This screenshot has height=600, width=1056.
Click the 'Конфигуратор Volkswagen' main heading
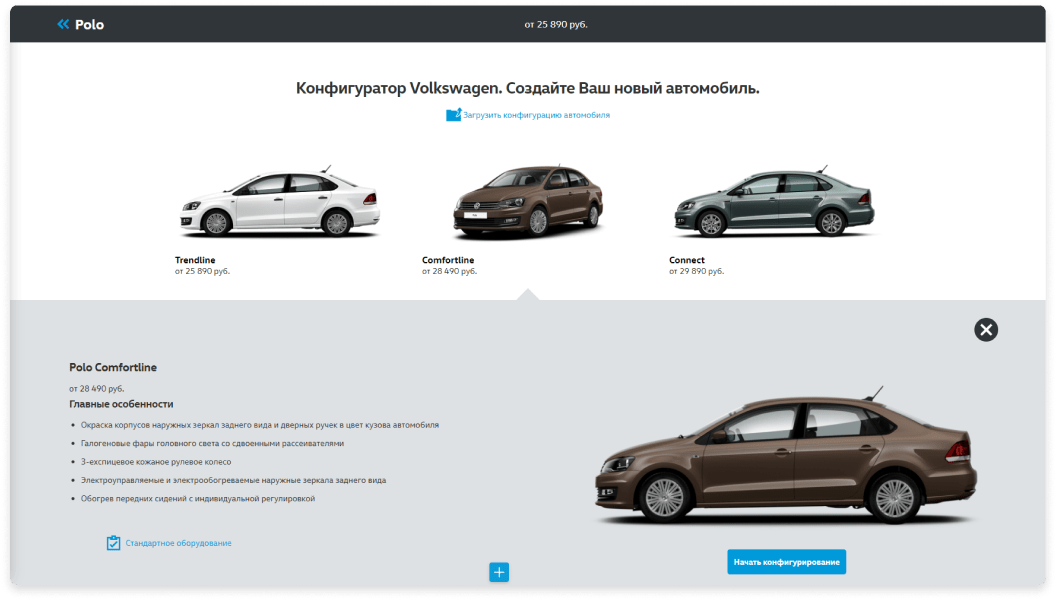pyautogui.click(x=528, y=88)
